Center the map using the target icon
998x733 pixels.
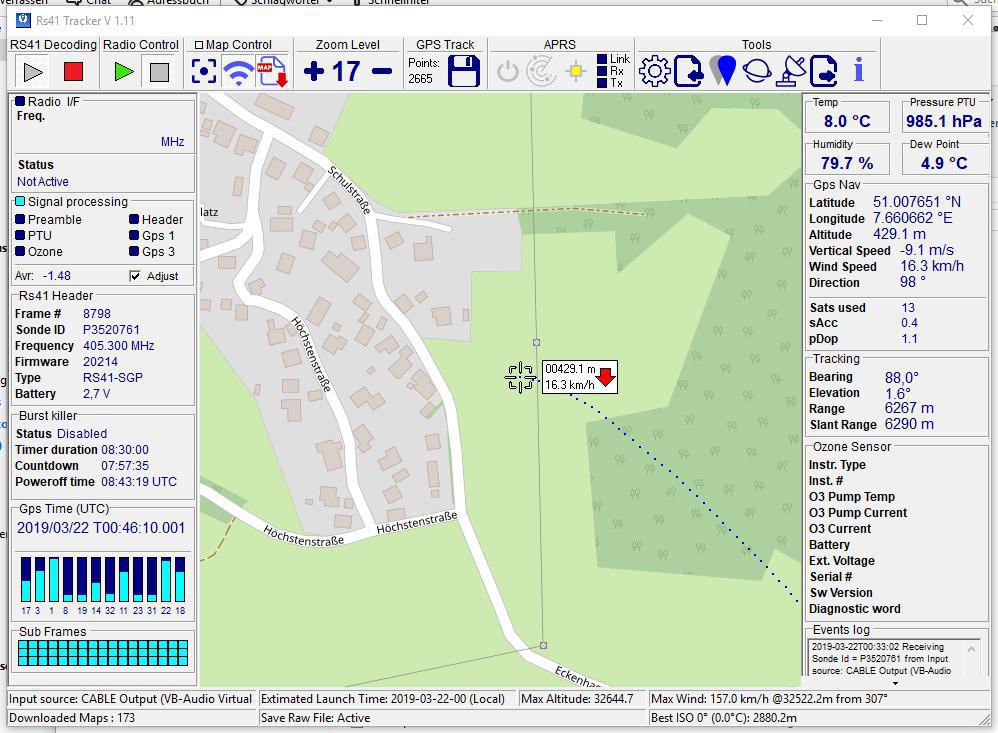204,72
